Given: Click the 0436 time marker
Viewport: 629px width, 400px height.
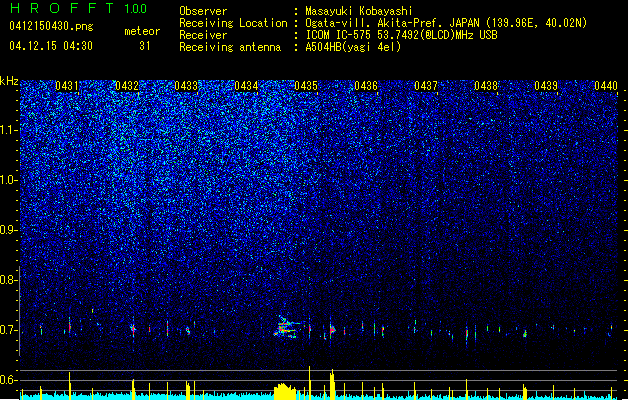Looking at the screenshot, I should [x=366, y=85].
